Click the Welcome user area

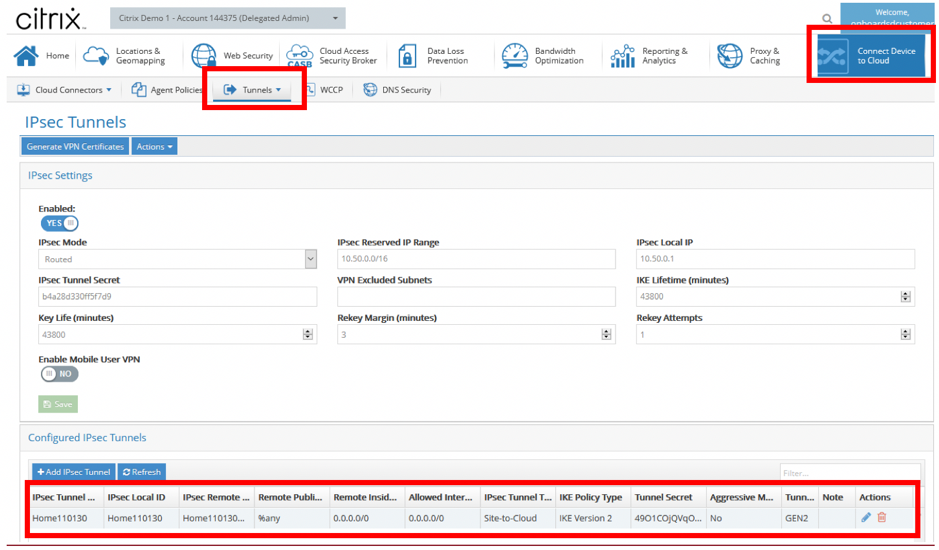click(887, 17)
